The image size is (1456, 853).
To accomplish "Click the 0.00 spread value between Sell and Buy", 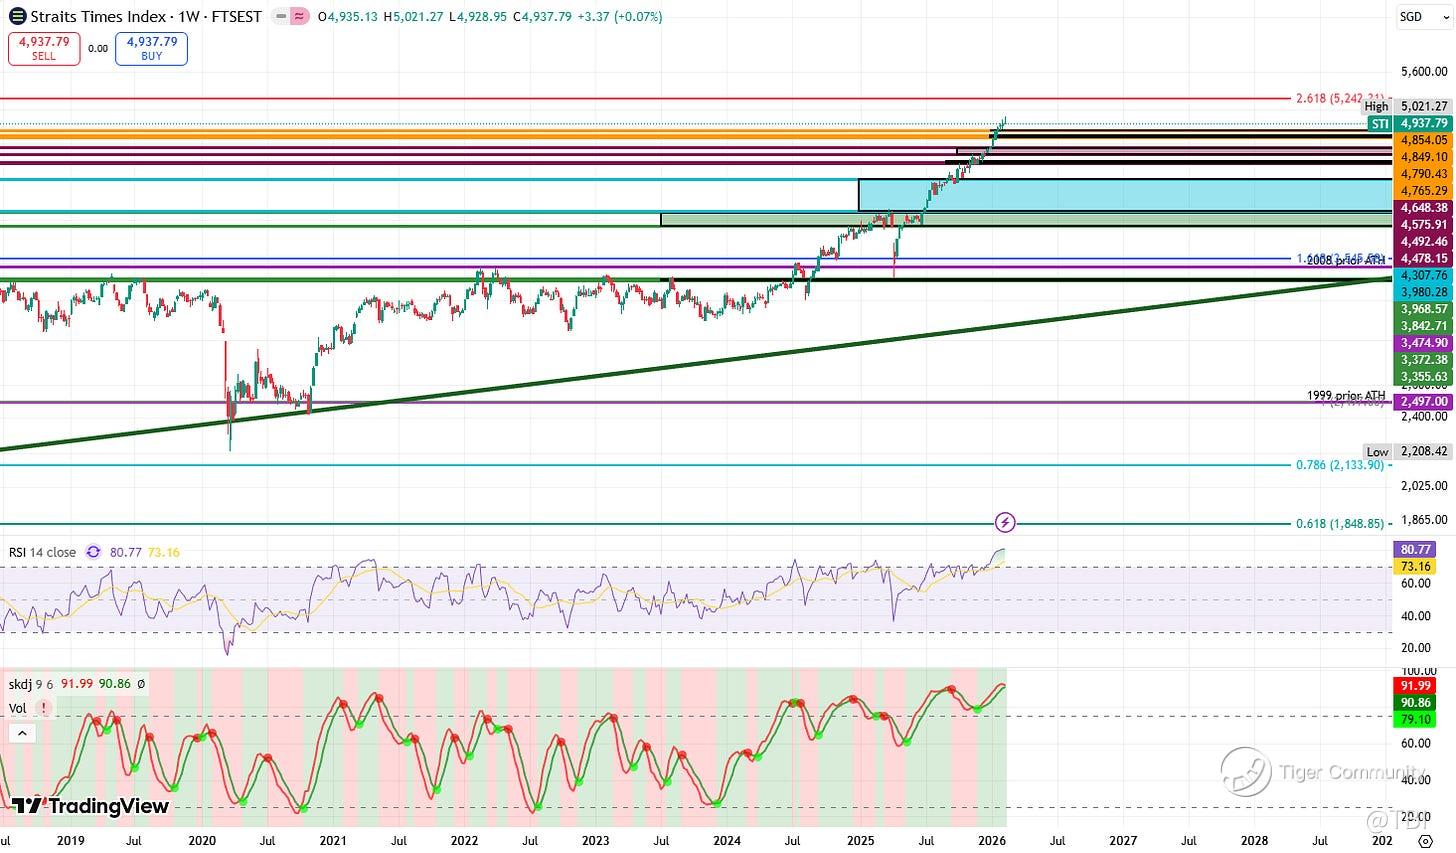I will coord(97,49).
